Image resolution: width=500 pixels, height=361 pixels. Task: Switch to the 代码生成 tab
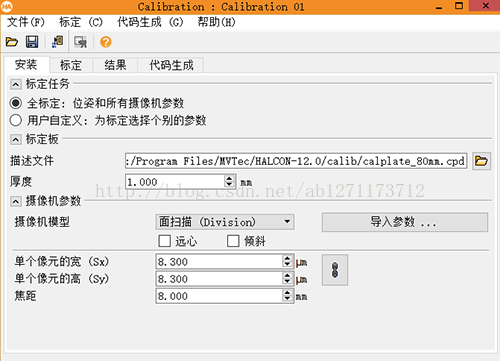pos(171,65)
